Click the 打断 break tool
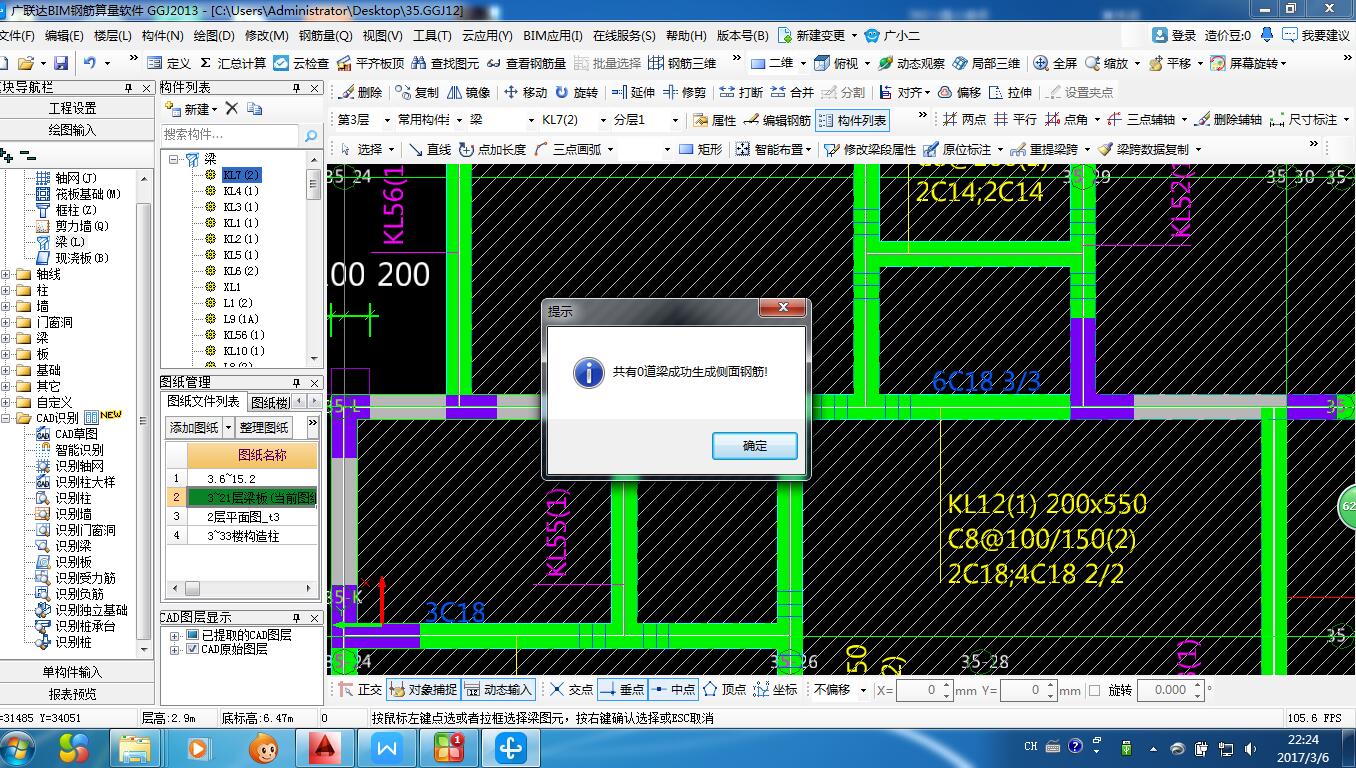 tap(741, 92)
